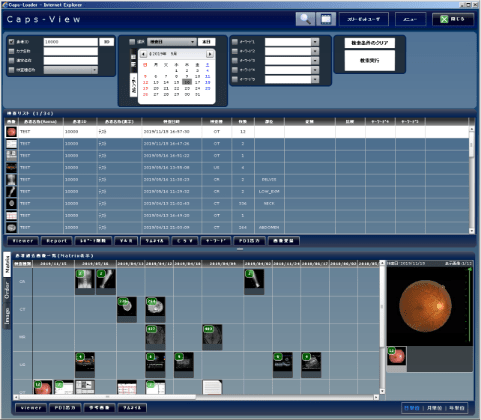Switch to the Order side tab
The width and height of the screenshot is (481, 420).
(7, 290)
